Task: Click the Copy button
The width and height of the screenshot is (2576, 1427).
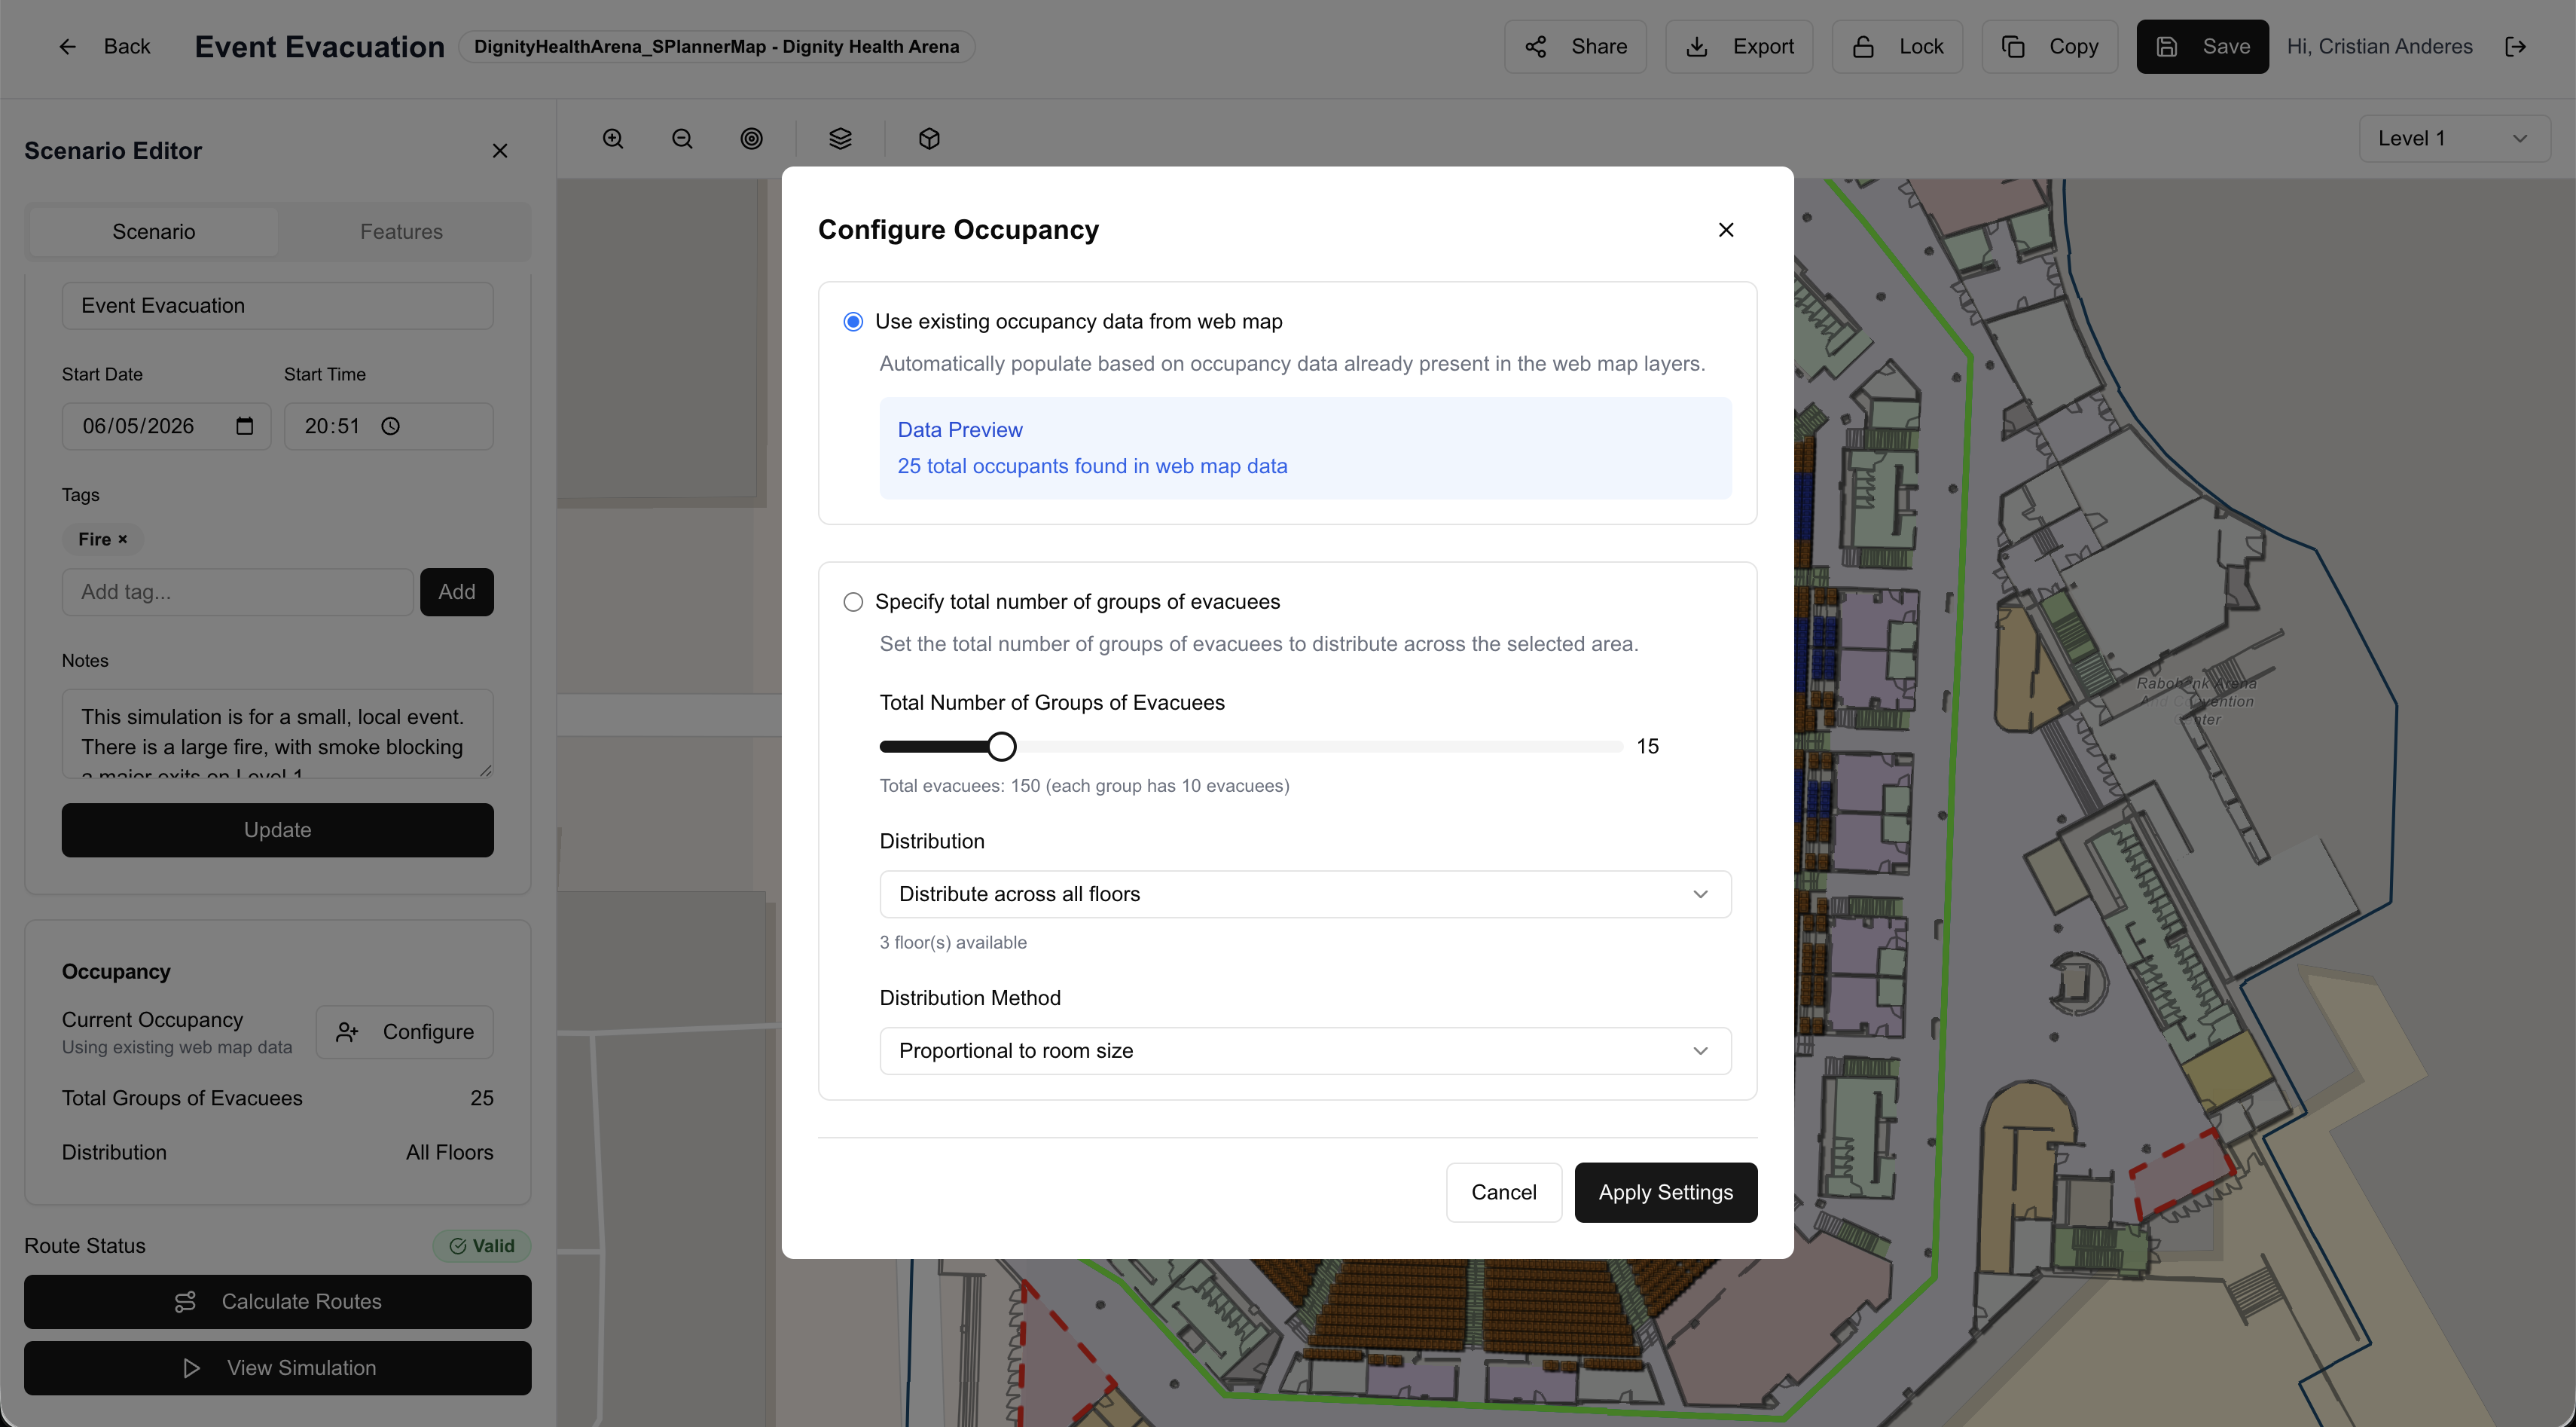Action: (2049, 46)
